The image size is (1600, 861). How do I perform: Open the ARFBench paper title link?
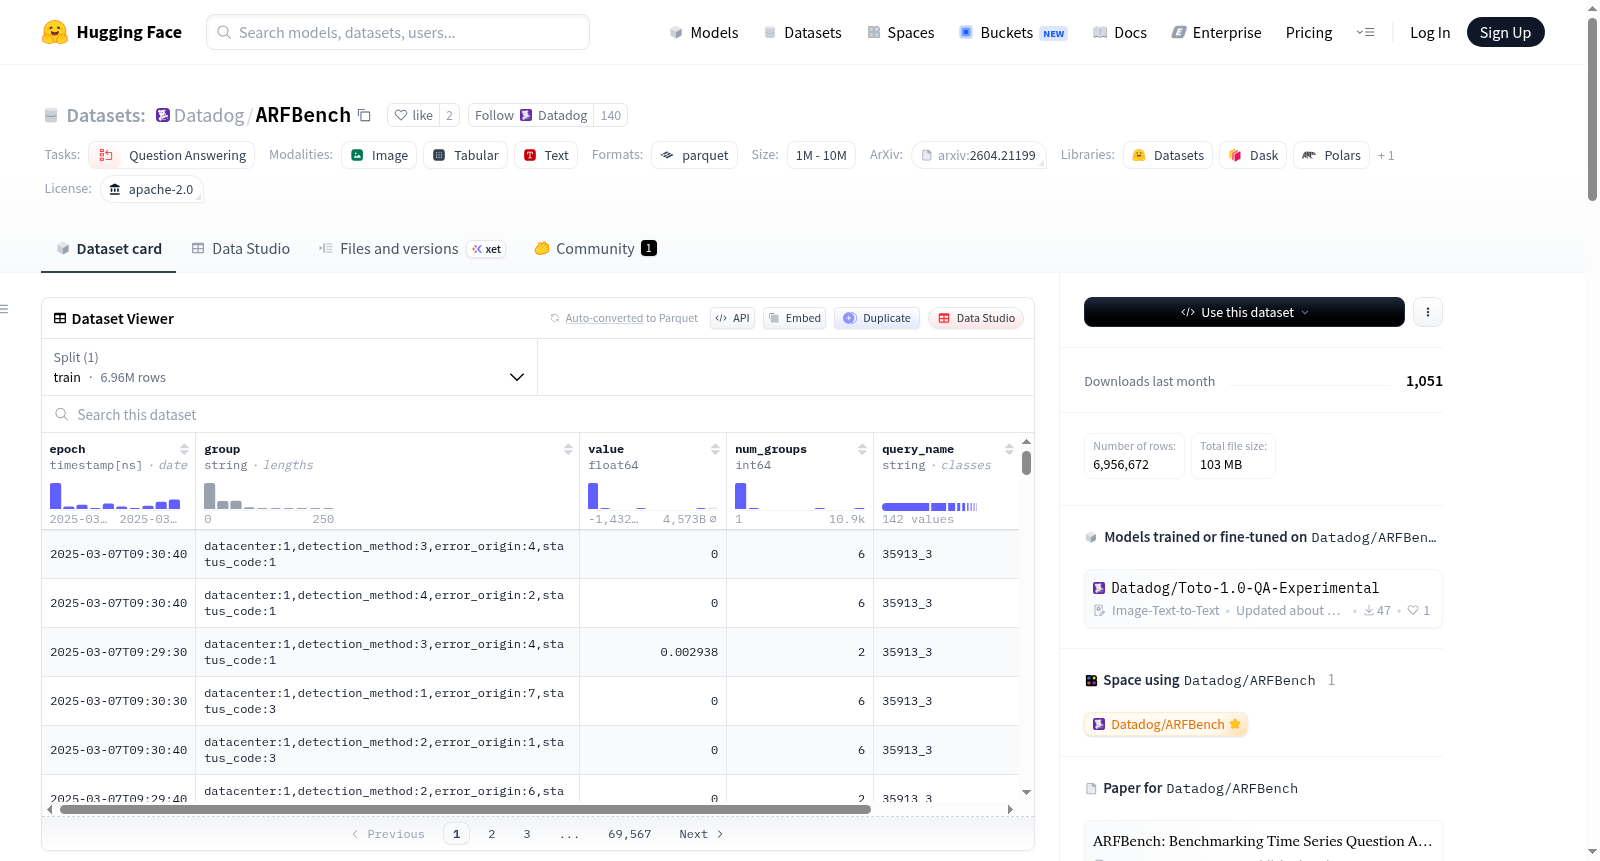[1262, 841]
